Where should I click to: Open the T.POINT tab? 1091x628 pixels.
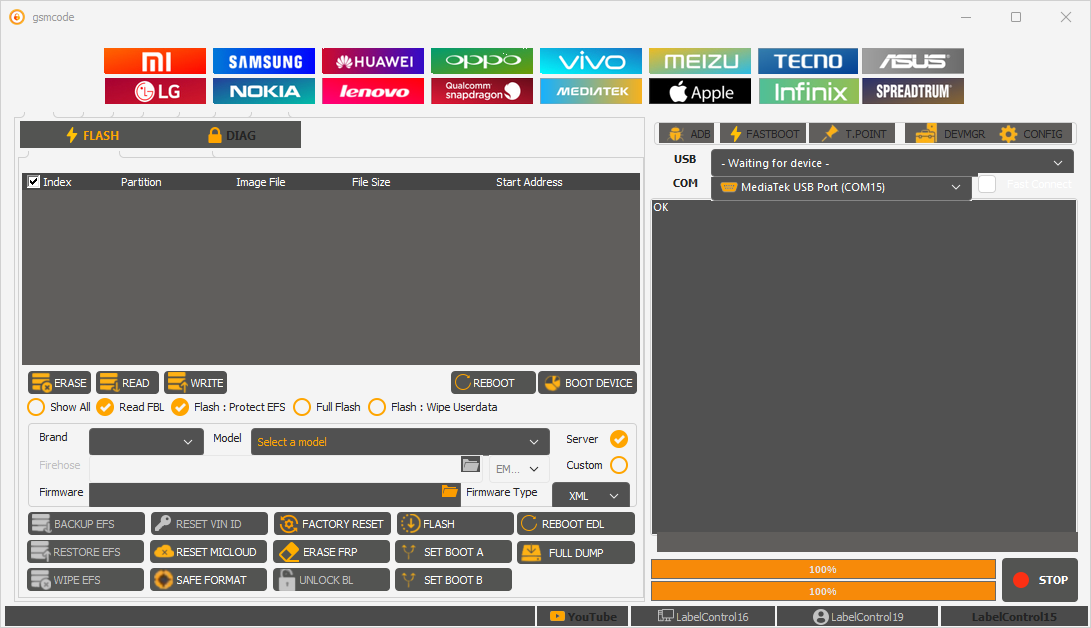pyautogui.click(x=853, y=134)
